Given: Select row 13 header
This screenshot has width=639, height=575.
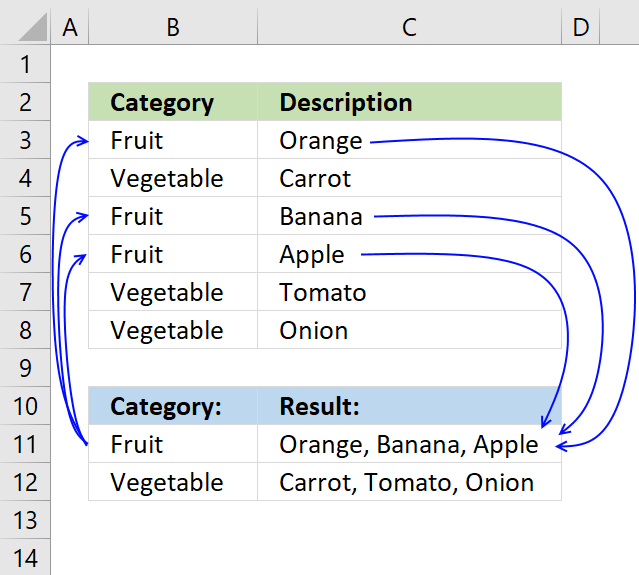Looking at the screenshot, I should click(x=25, y=520).
